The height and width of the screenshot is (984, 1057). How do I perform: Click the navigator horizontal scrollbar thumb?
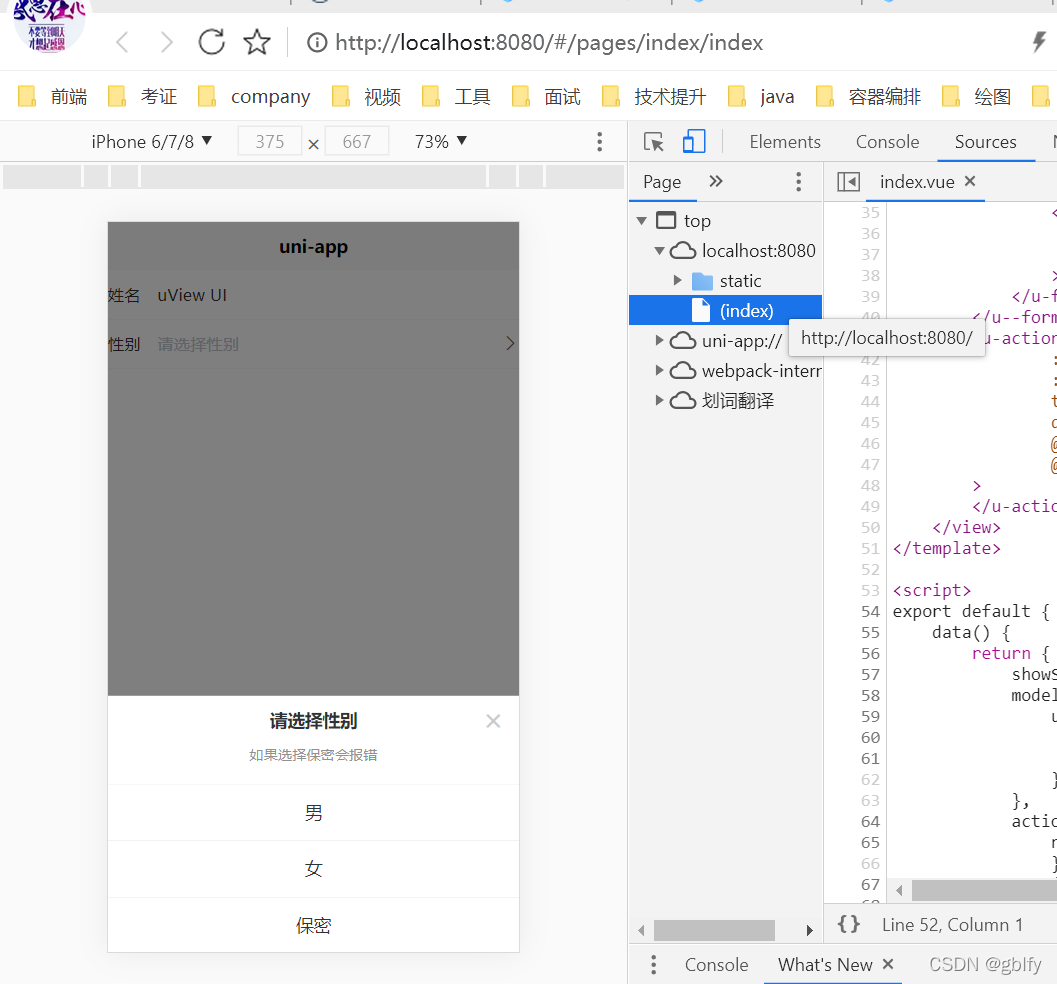coord(714,930)
